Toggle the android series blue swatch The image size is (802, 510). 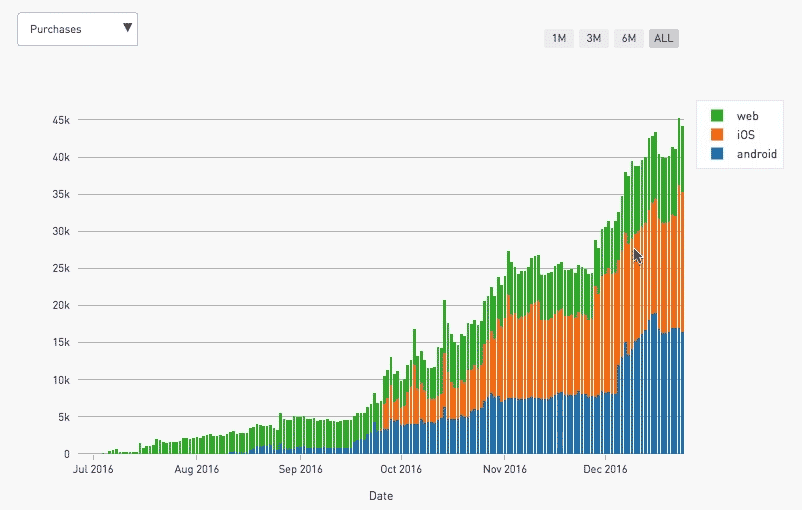(x=717, y=153)
